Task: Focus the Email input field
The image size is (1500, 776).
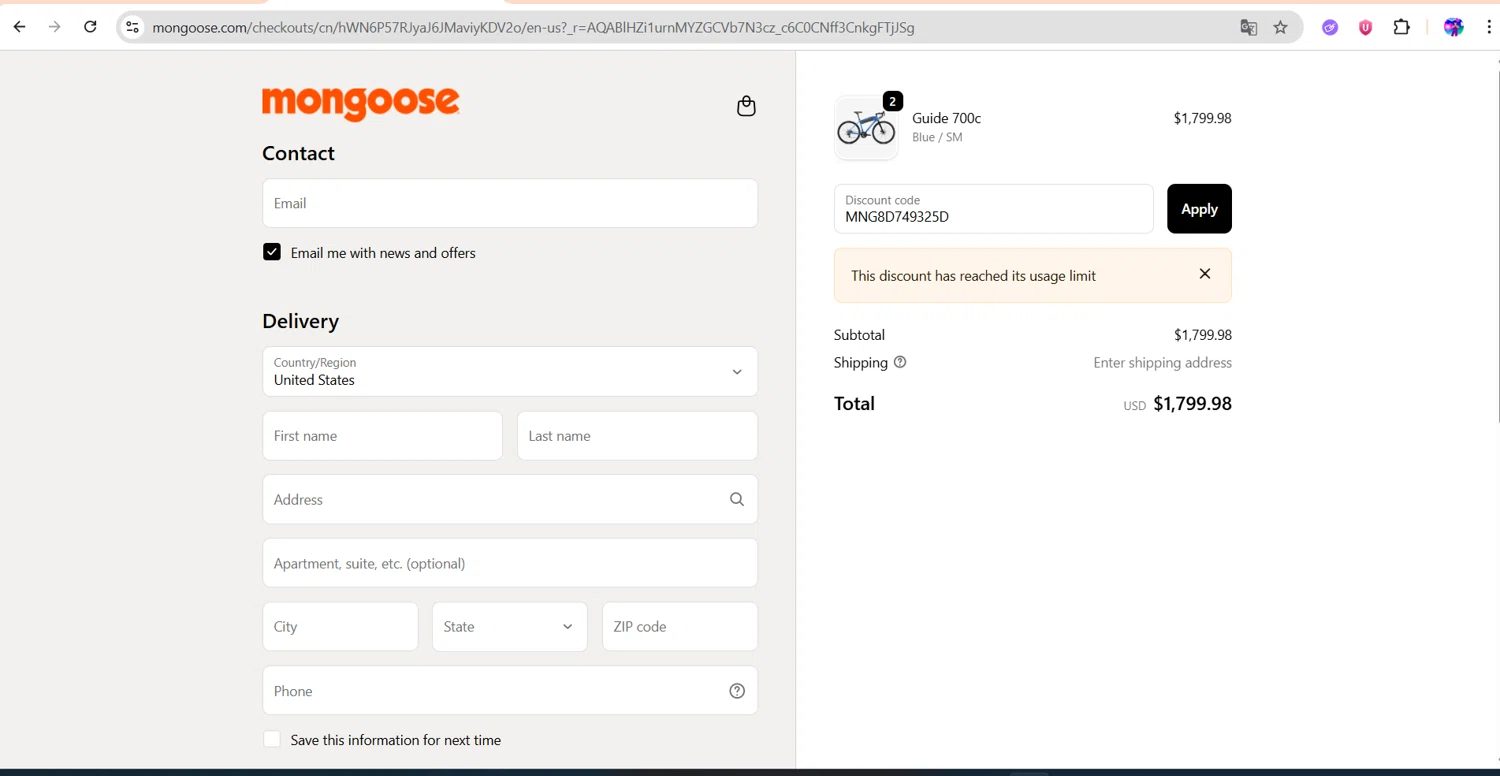Action: point(510,203)
